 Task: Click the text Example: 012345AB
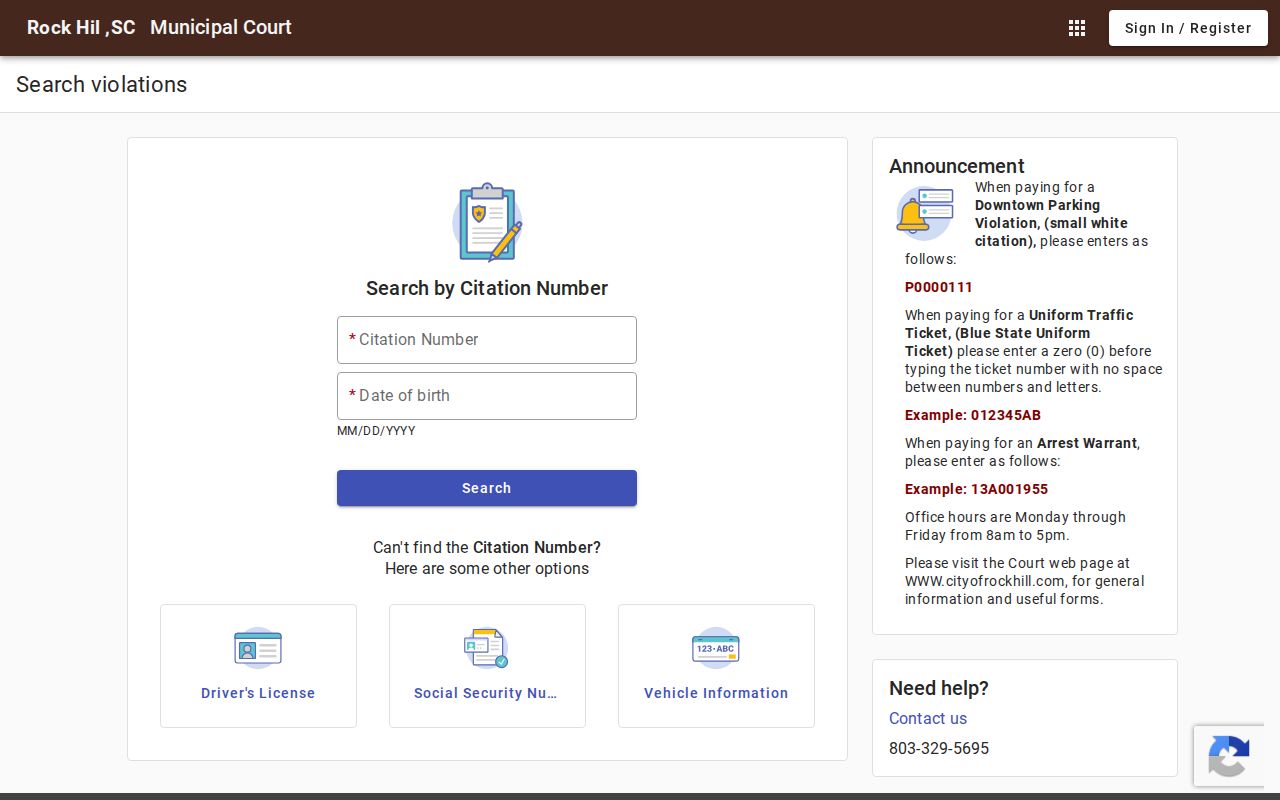pyautogui.click(x=973, y=415)
